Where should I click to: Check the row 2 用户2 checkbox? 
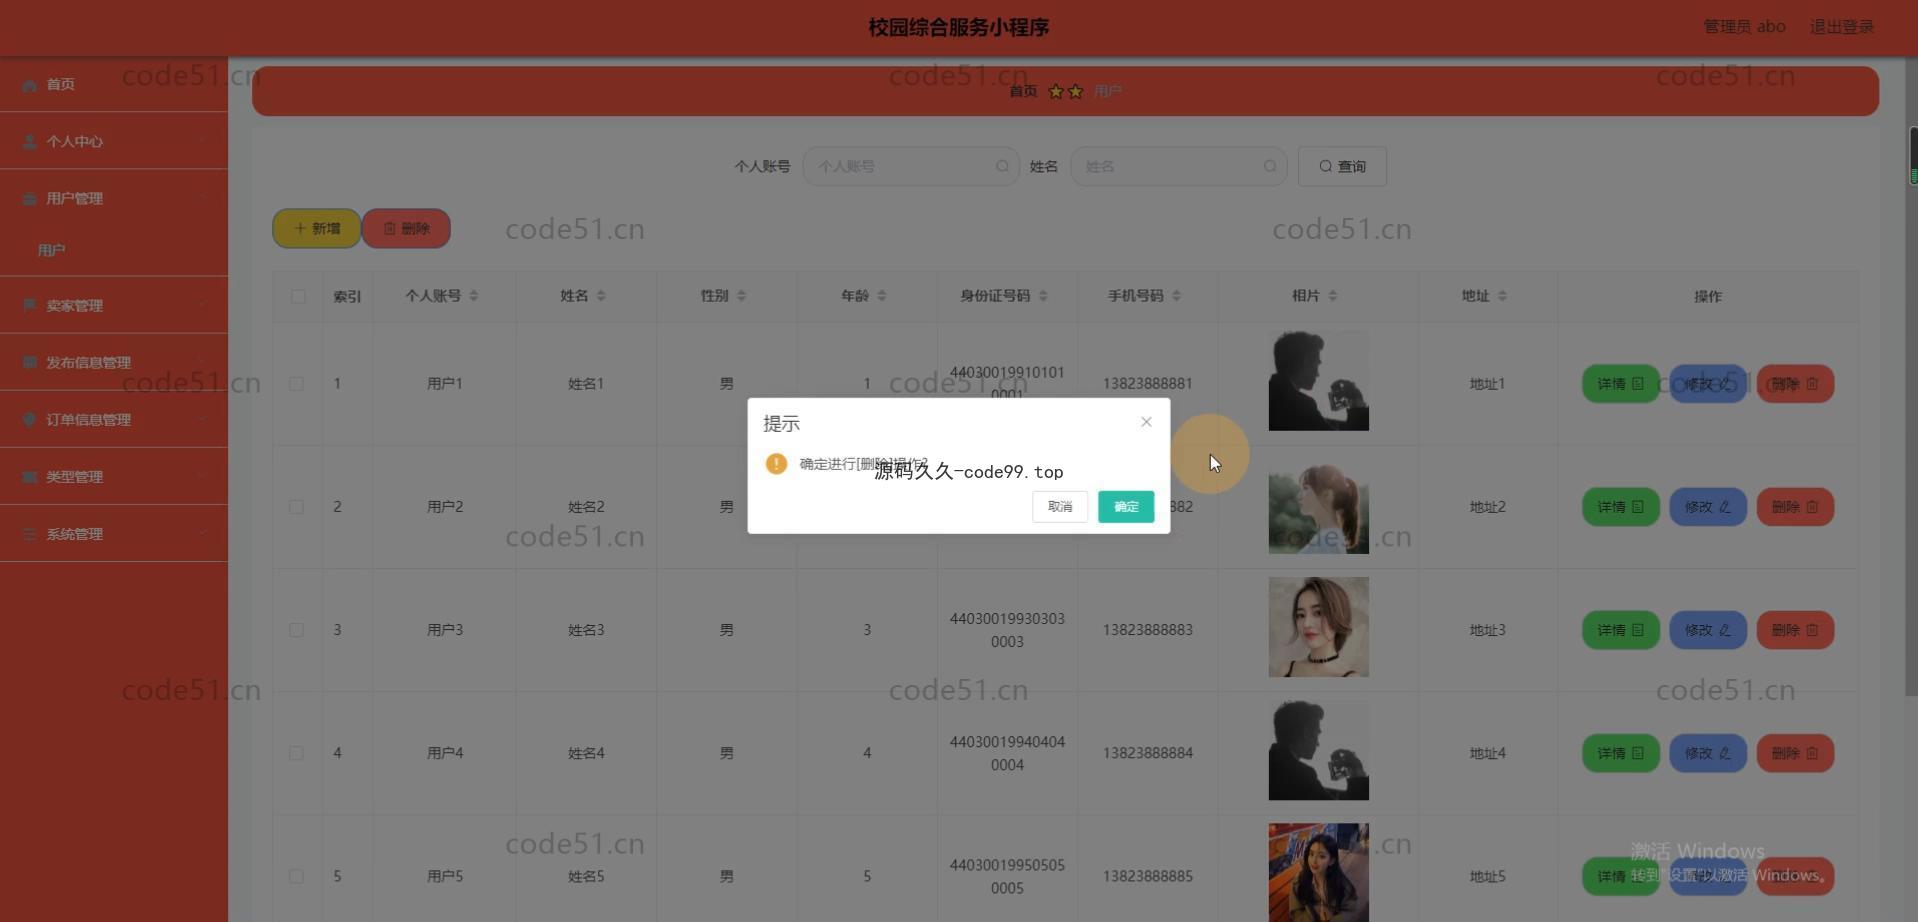[296, 507]
